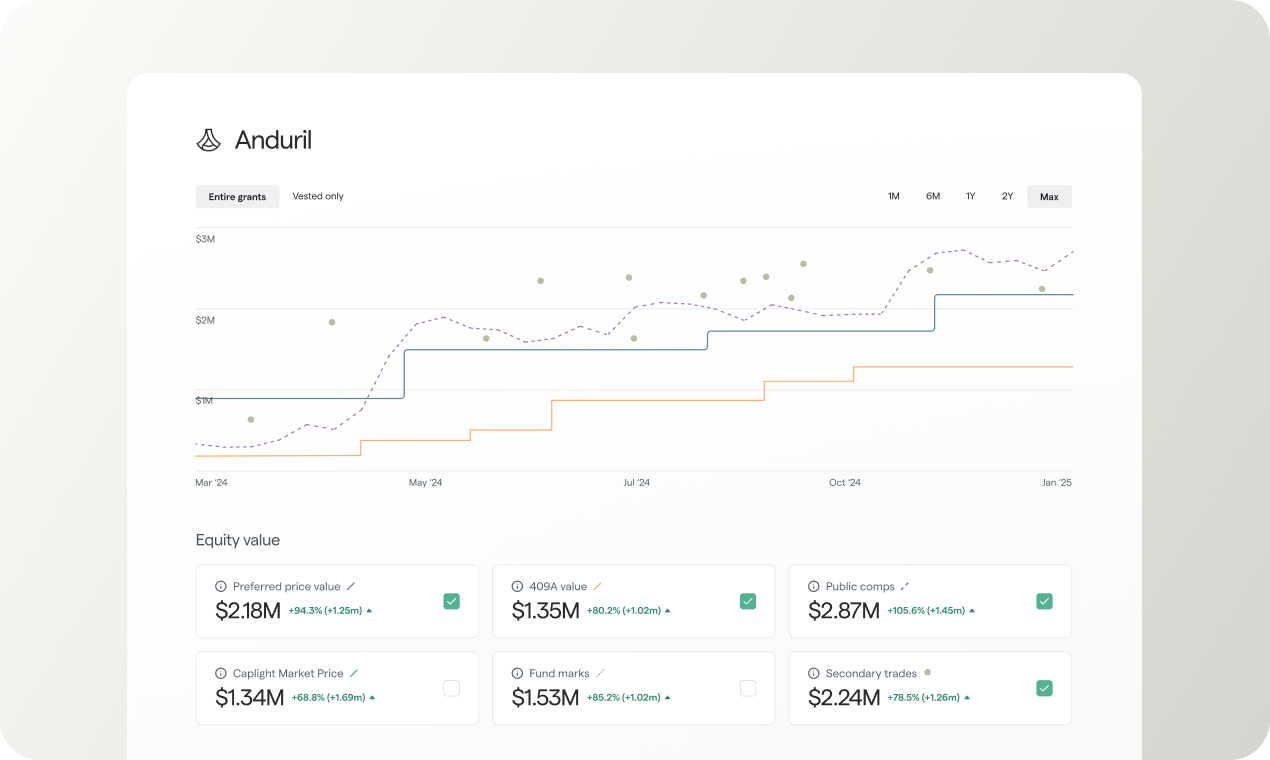This screenshot has width=1270, height=760.
Task: Click dotted line legend icon beside Fund marks
Action: pos(600,674)
